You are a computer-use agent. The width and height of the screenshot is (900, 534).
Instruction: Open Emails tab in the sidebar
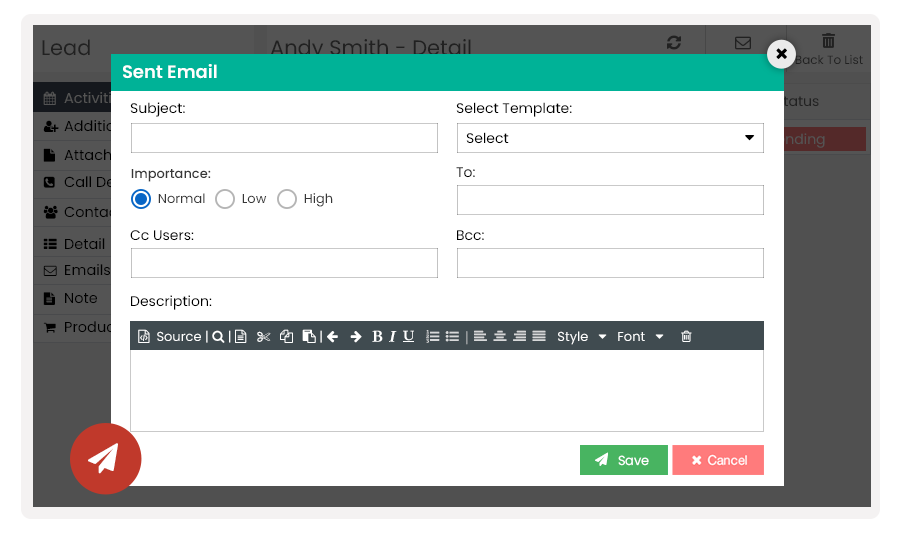tap(72, 270)
